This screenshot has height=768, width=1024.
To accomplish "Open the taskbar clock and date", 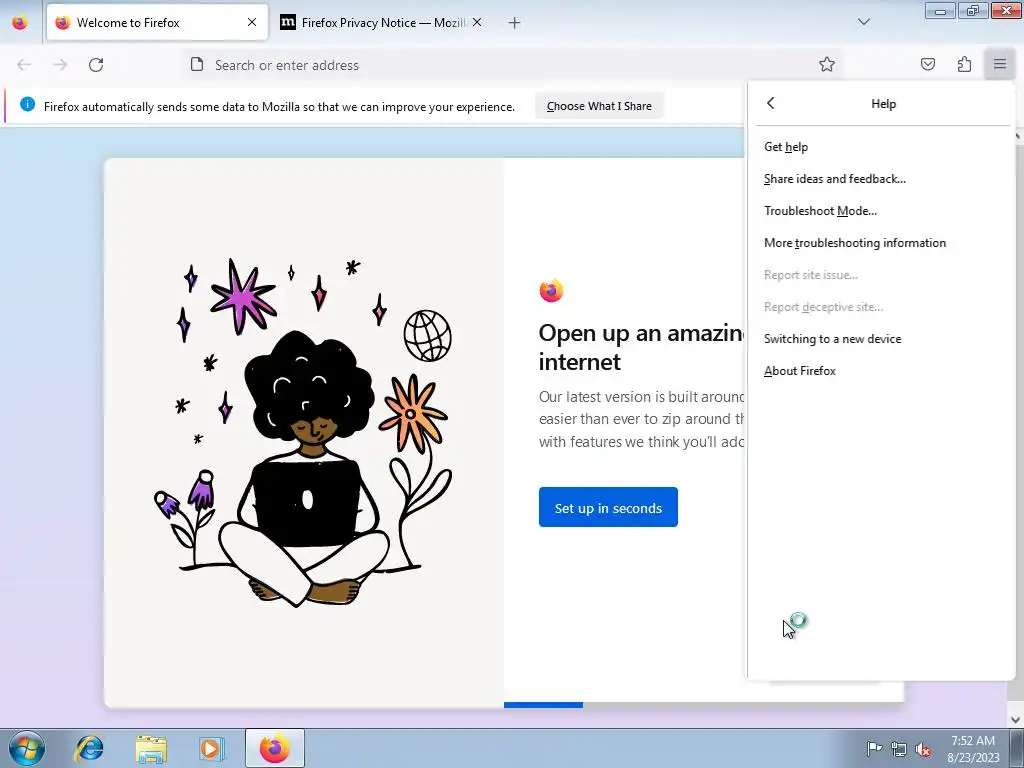I will (x=973, y=749).
